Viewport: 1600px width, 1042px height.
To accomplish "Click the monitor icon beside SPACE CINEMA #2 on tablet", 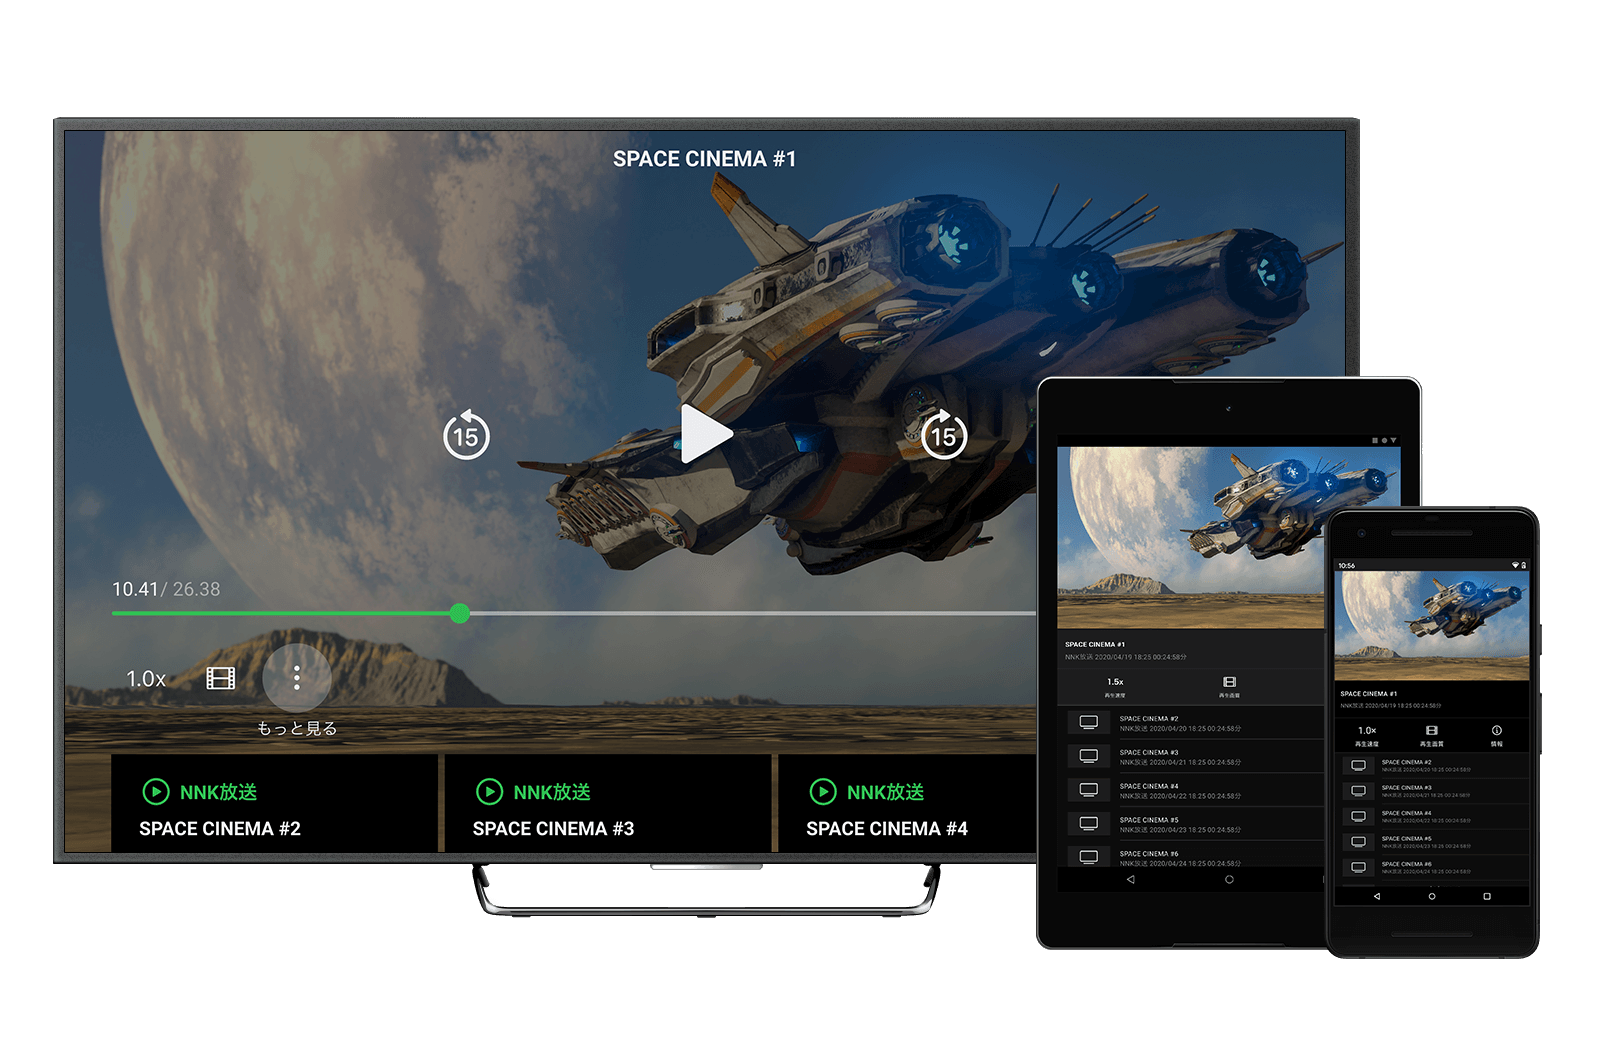I will [x=1088, y=723].
